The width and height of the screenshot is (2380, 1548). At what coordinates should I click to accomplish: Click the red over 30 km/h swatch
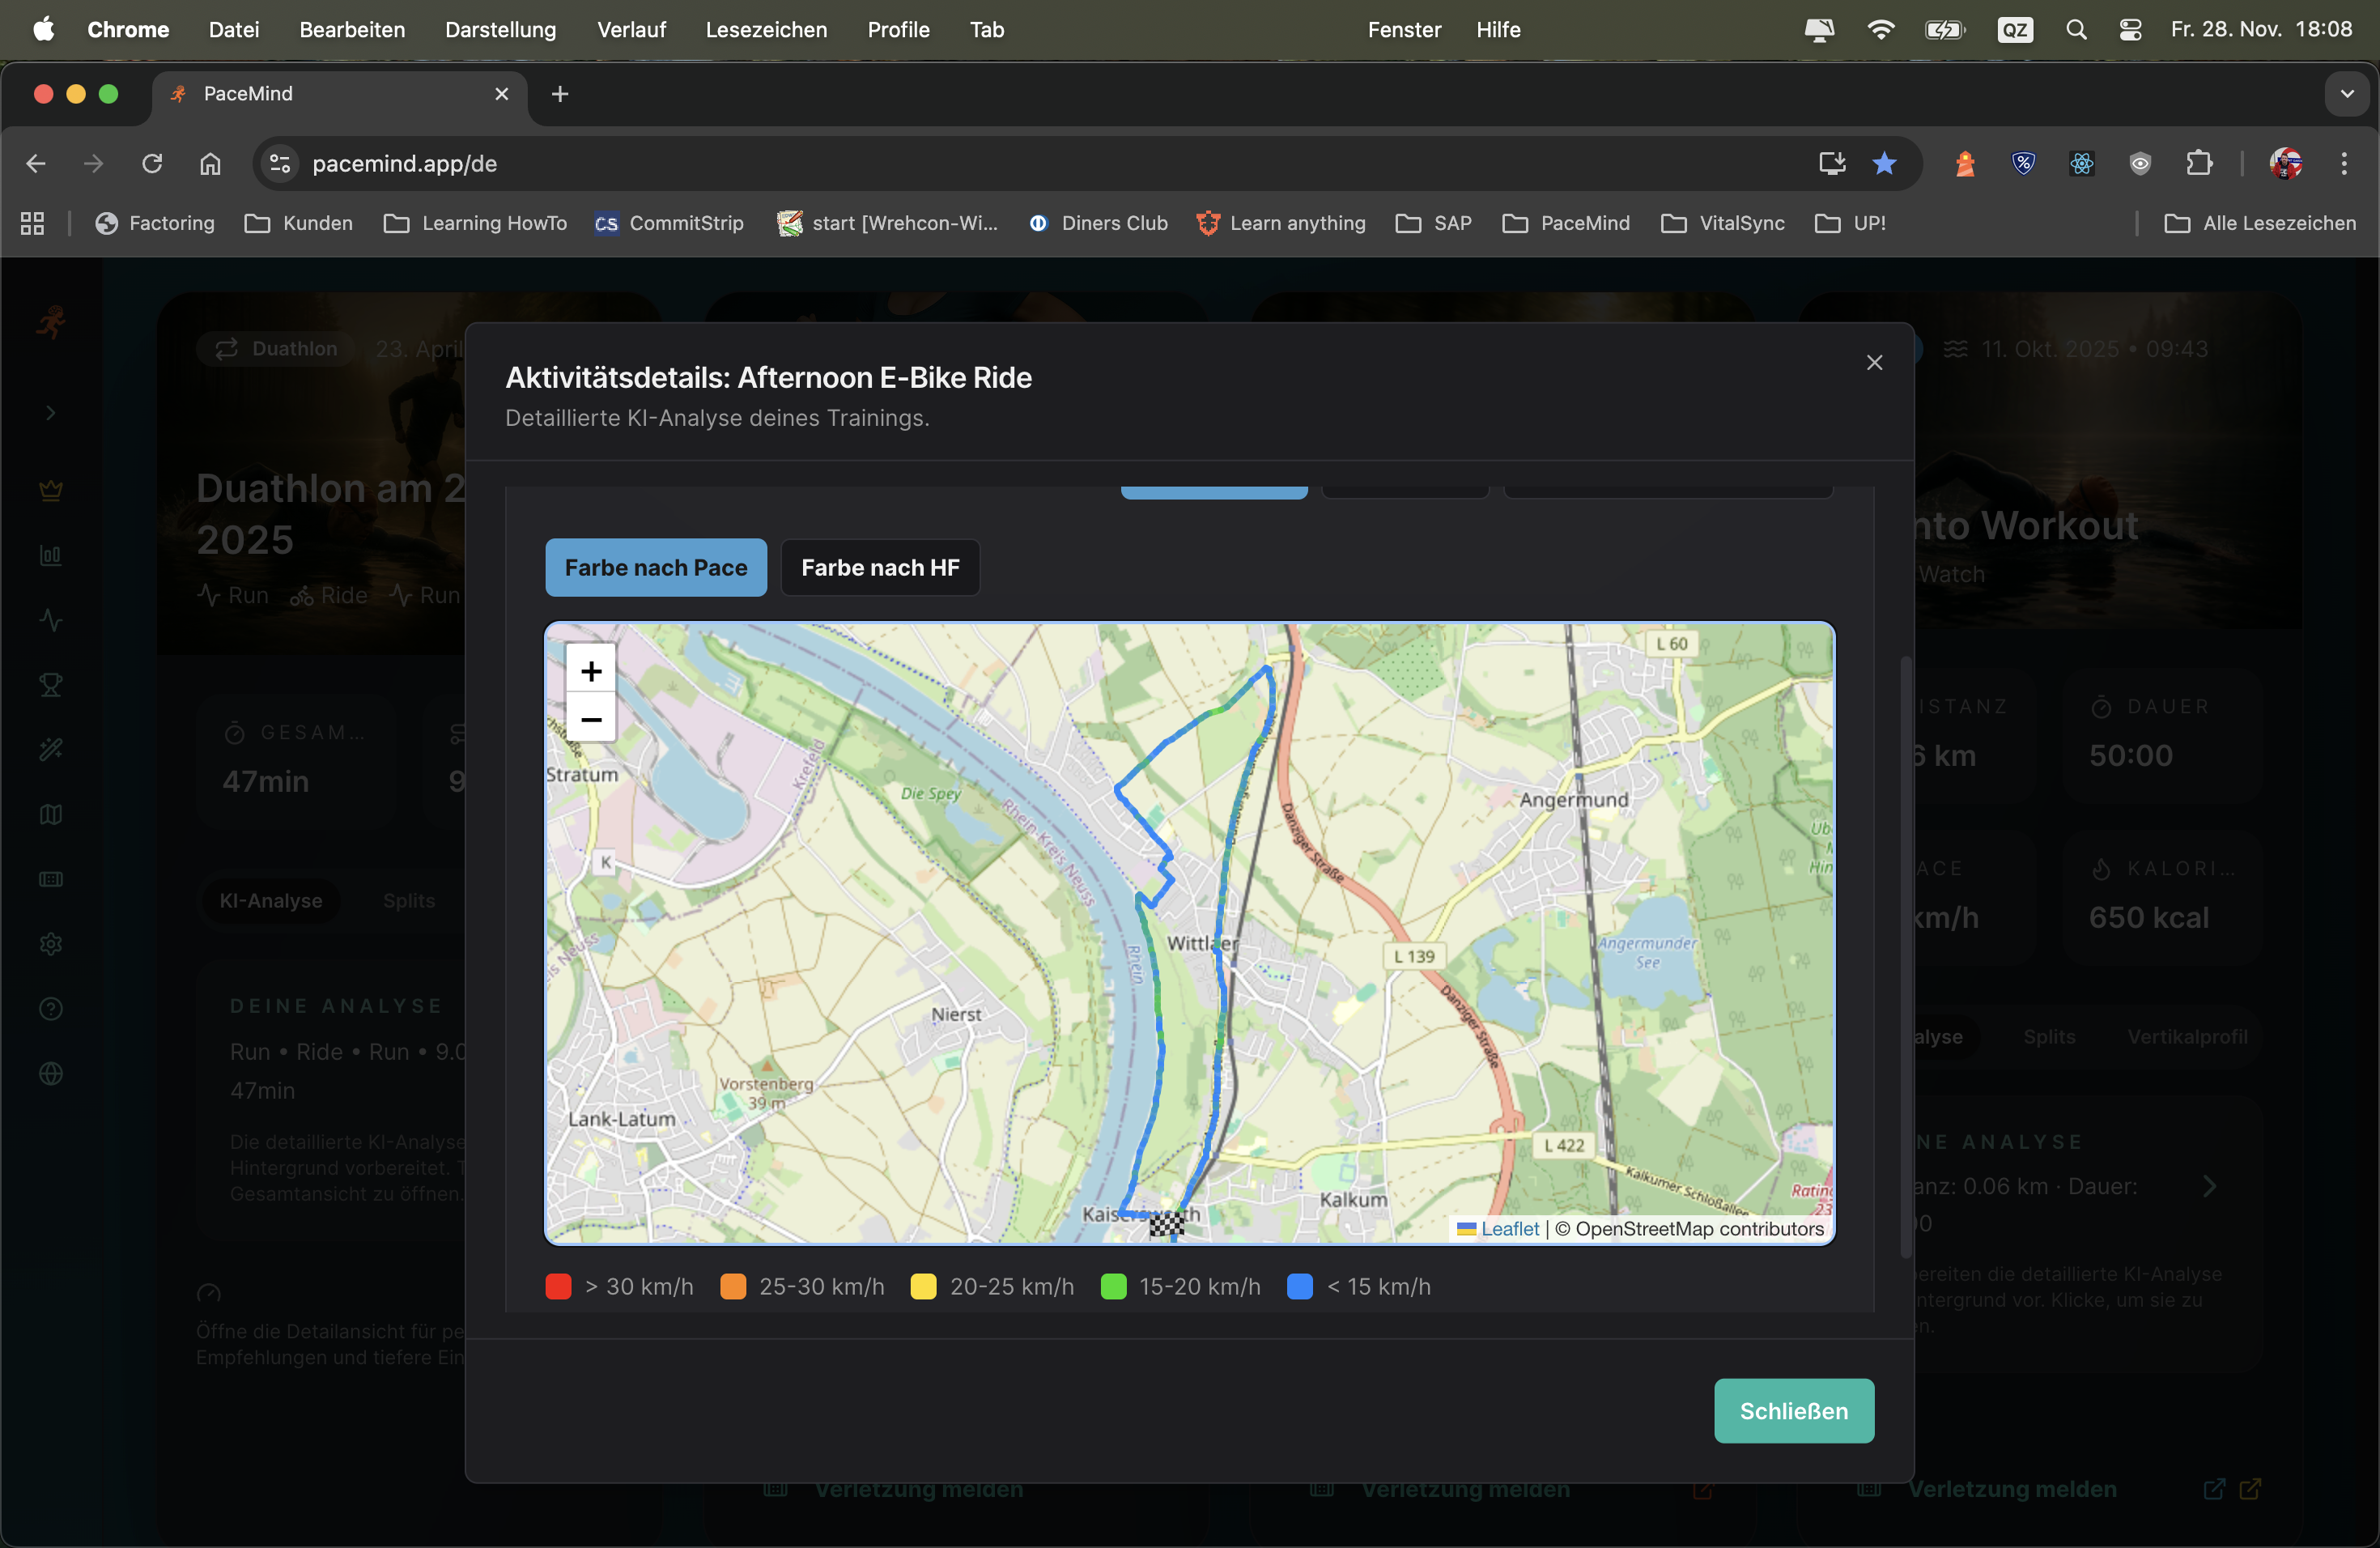pos(558,1286)
